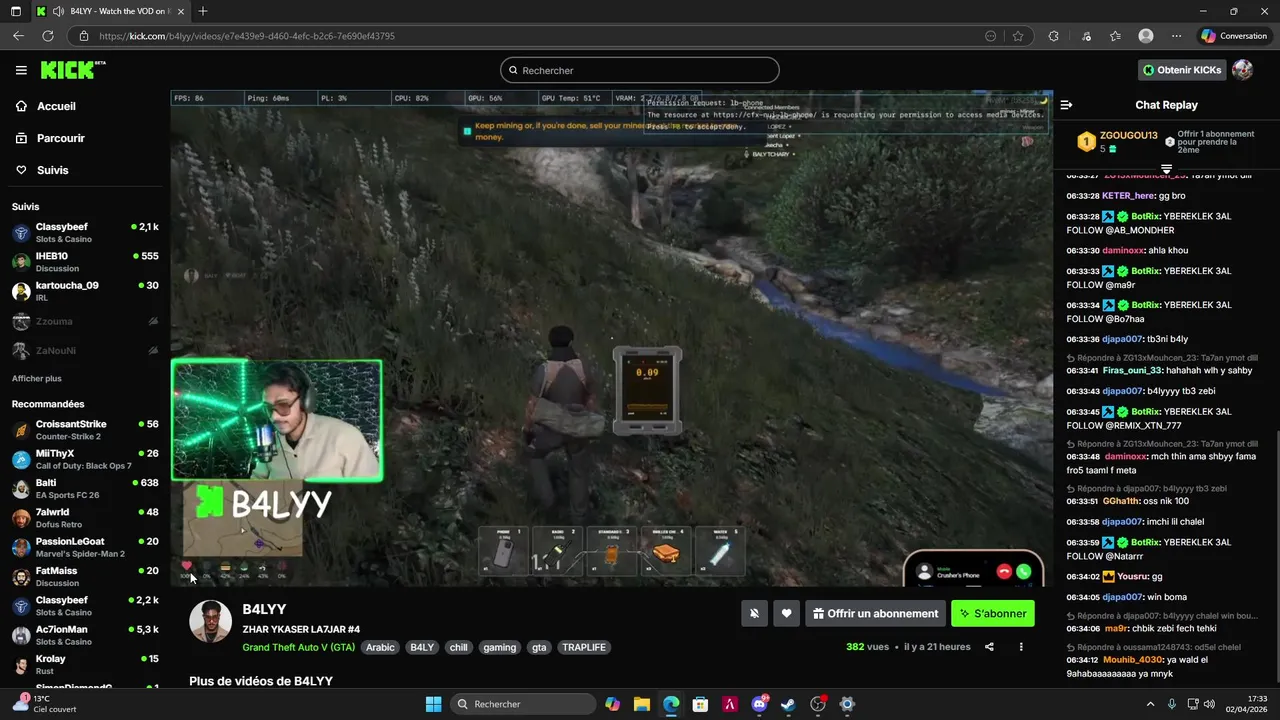
Task: Open B4LYY channel name link
Action: coord(264,609)
